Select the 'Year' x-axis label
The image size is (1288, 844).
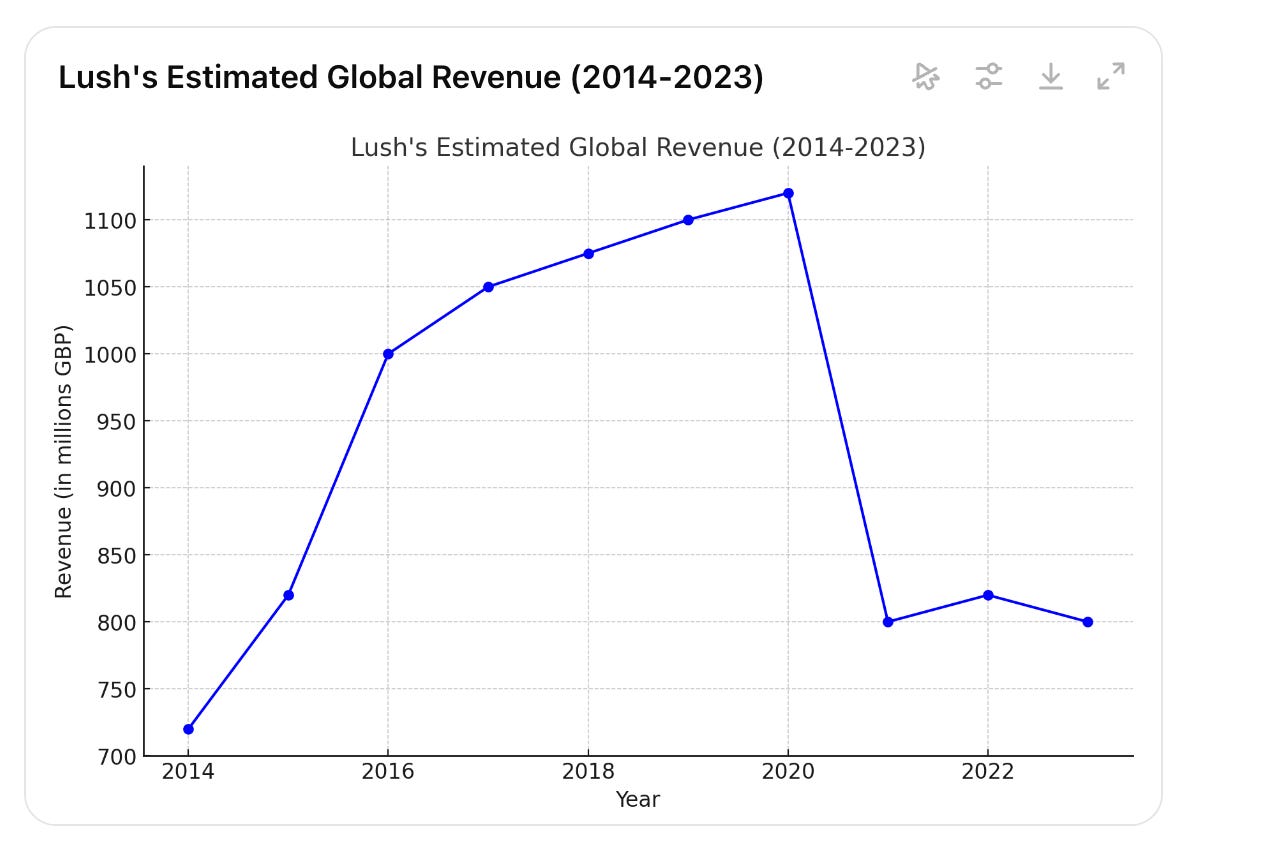(x=638, y=799)
